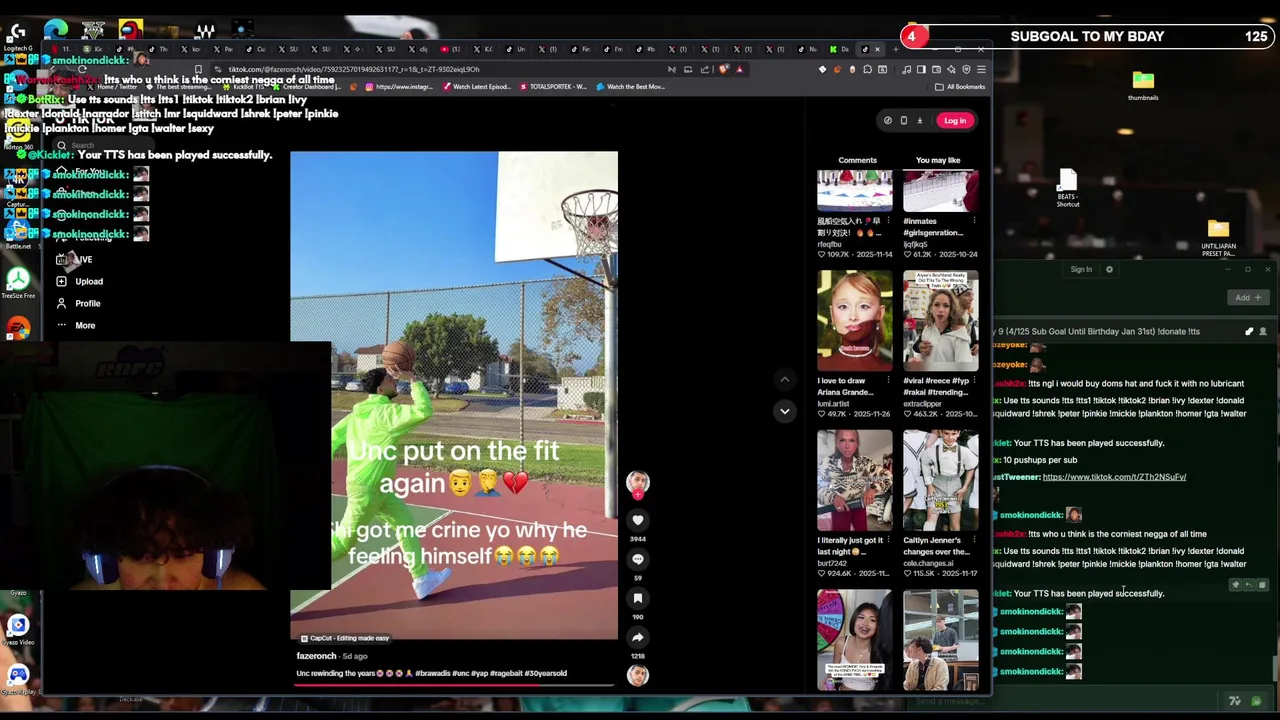The image size is (1280, 720).
Task: Seek on the video progress bar
Action: tap(454, 686)
